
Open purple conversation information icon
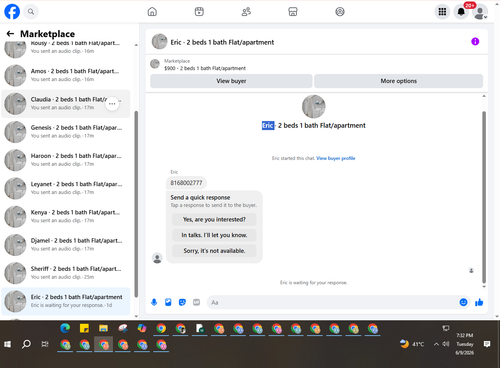[475, 42]
